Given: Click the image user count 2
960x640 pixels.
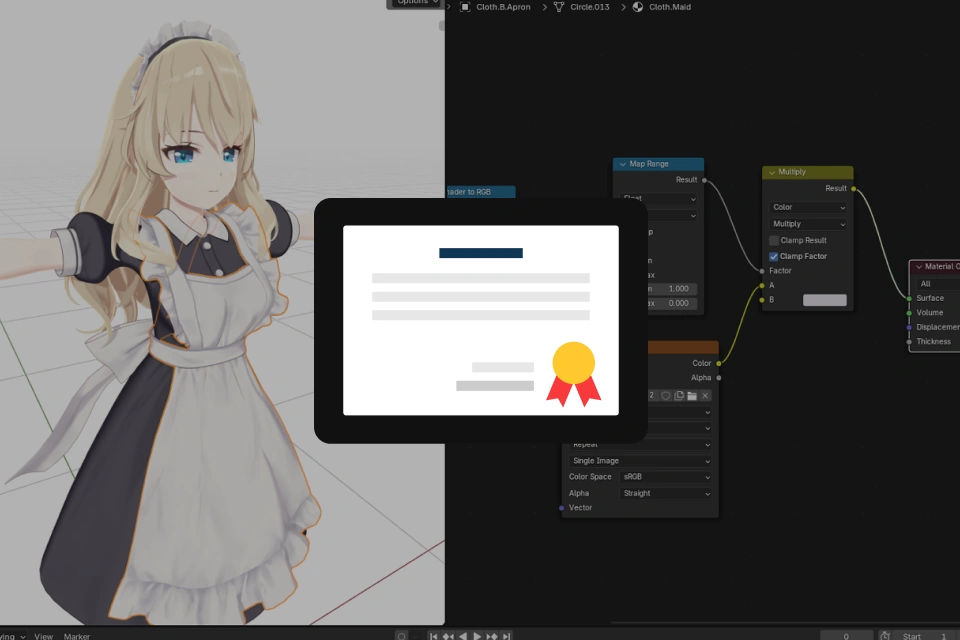Looking at the screenshot, I should pyautogui.click(x=651, y=396).
